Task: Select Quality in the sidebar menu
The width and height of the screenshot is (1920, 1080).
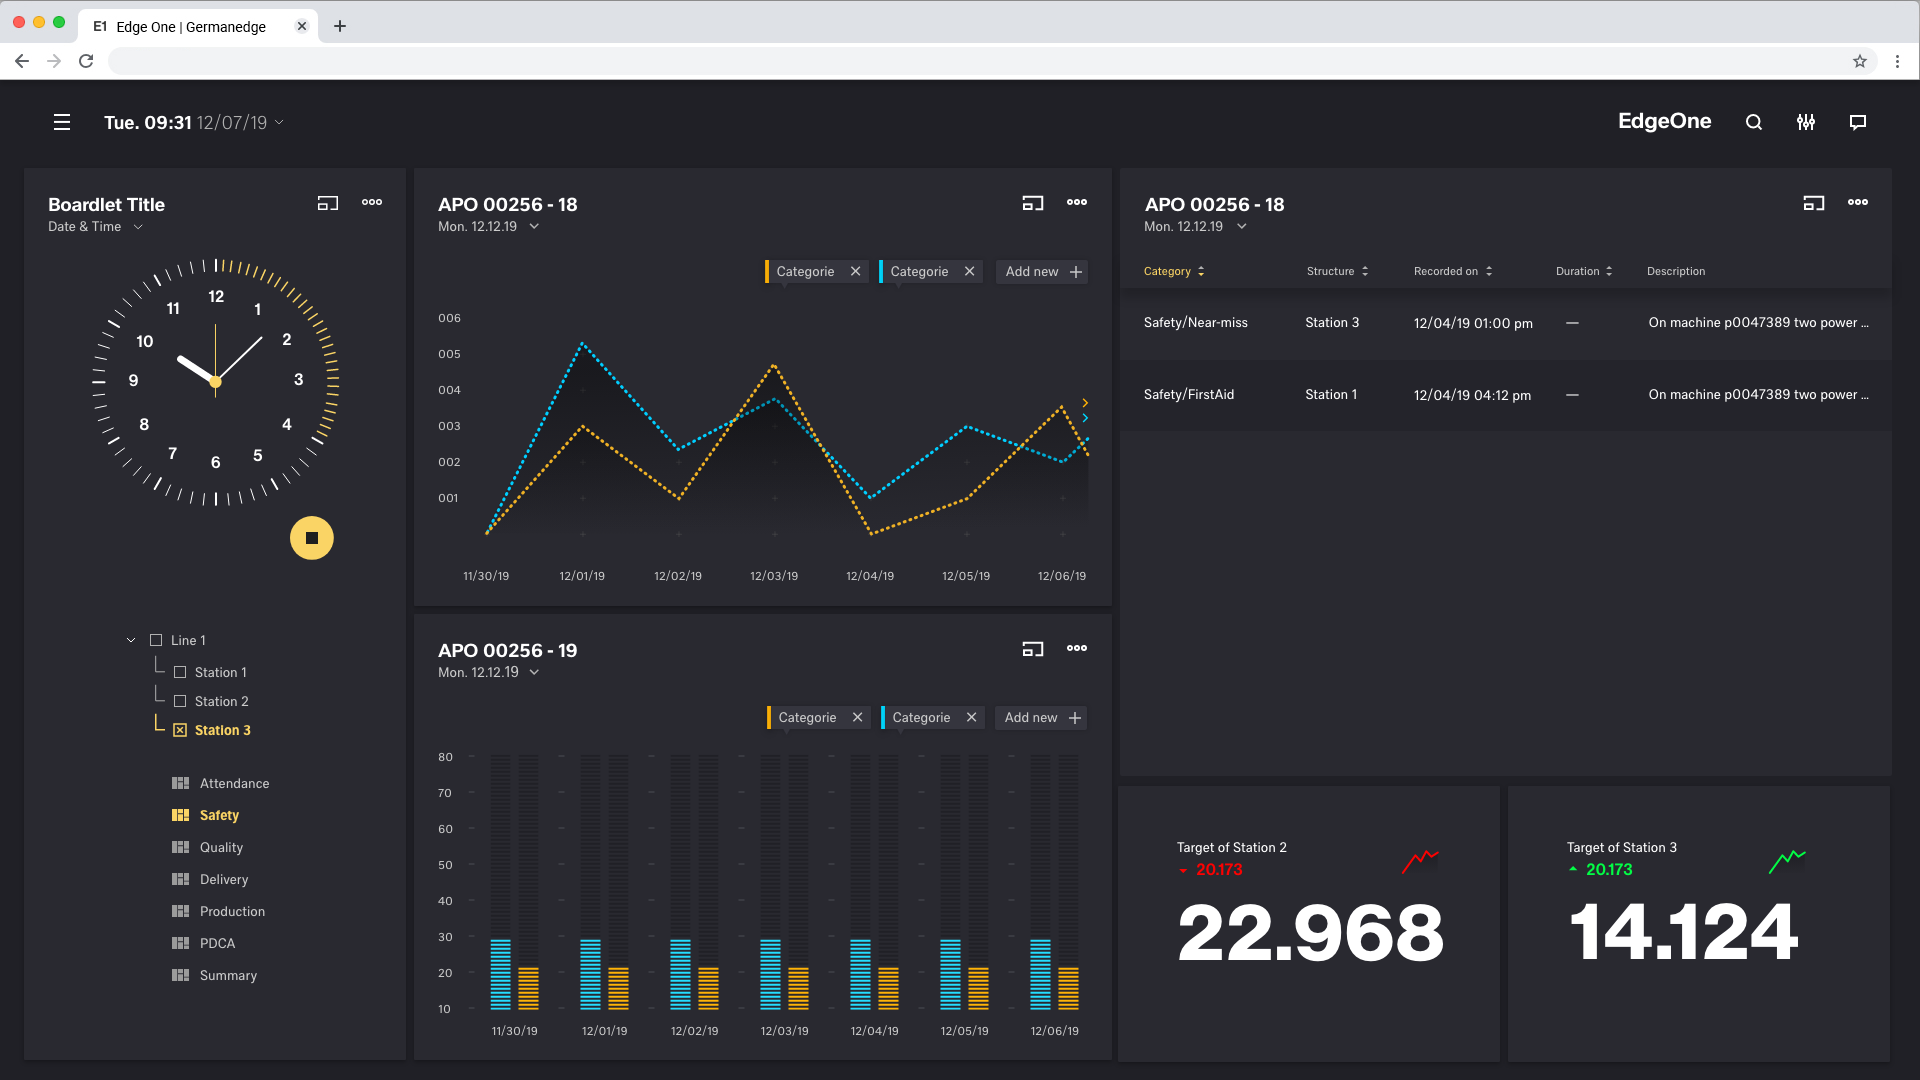Action: tap(221, 847)
